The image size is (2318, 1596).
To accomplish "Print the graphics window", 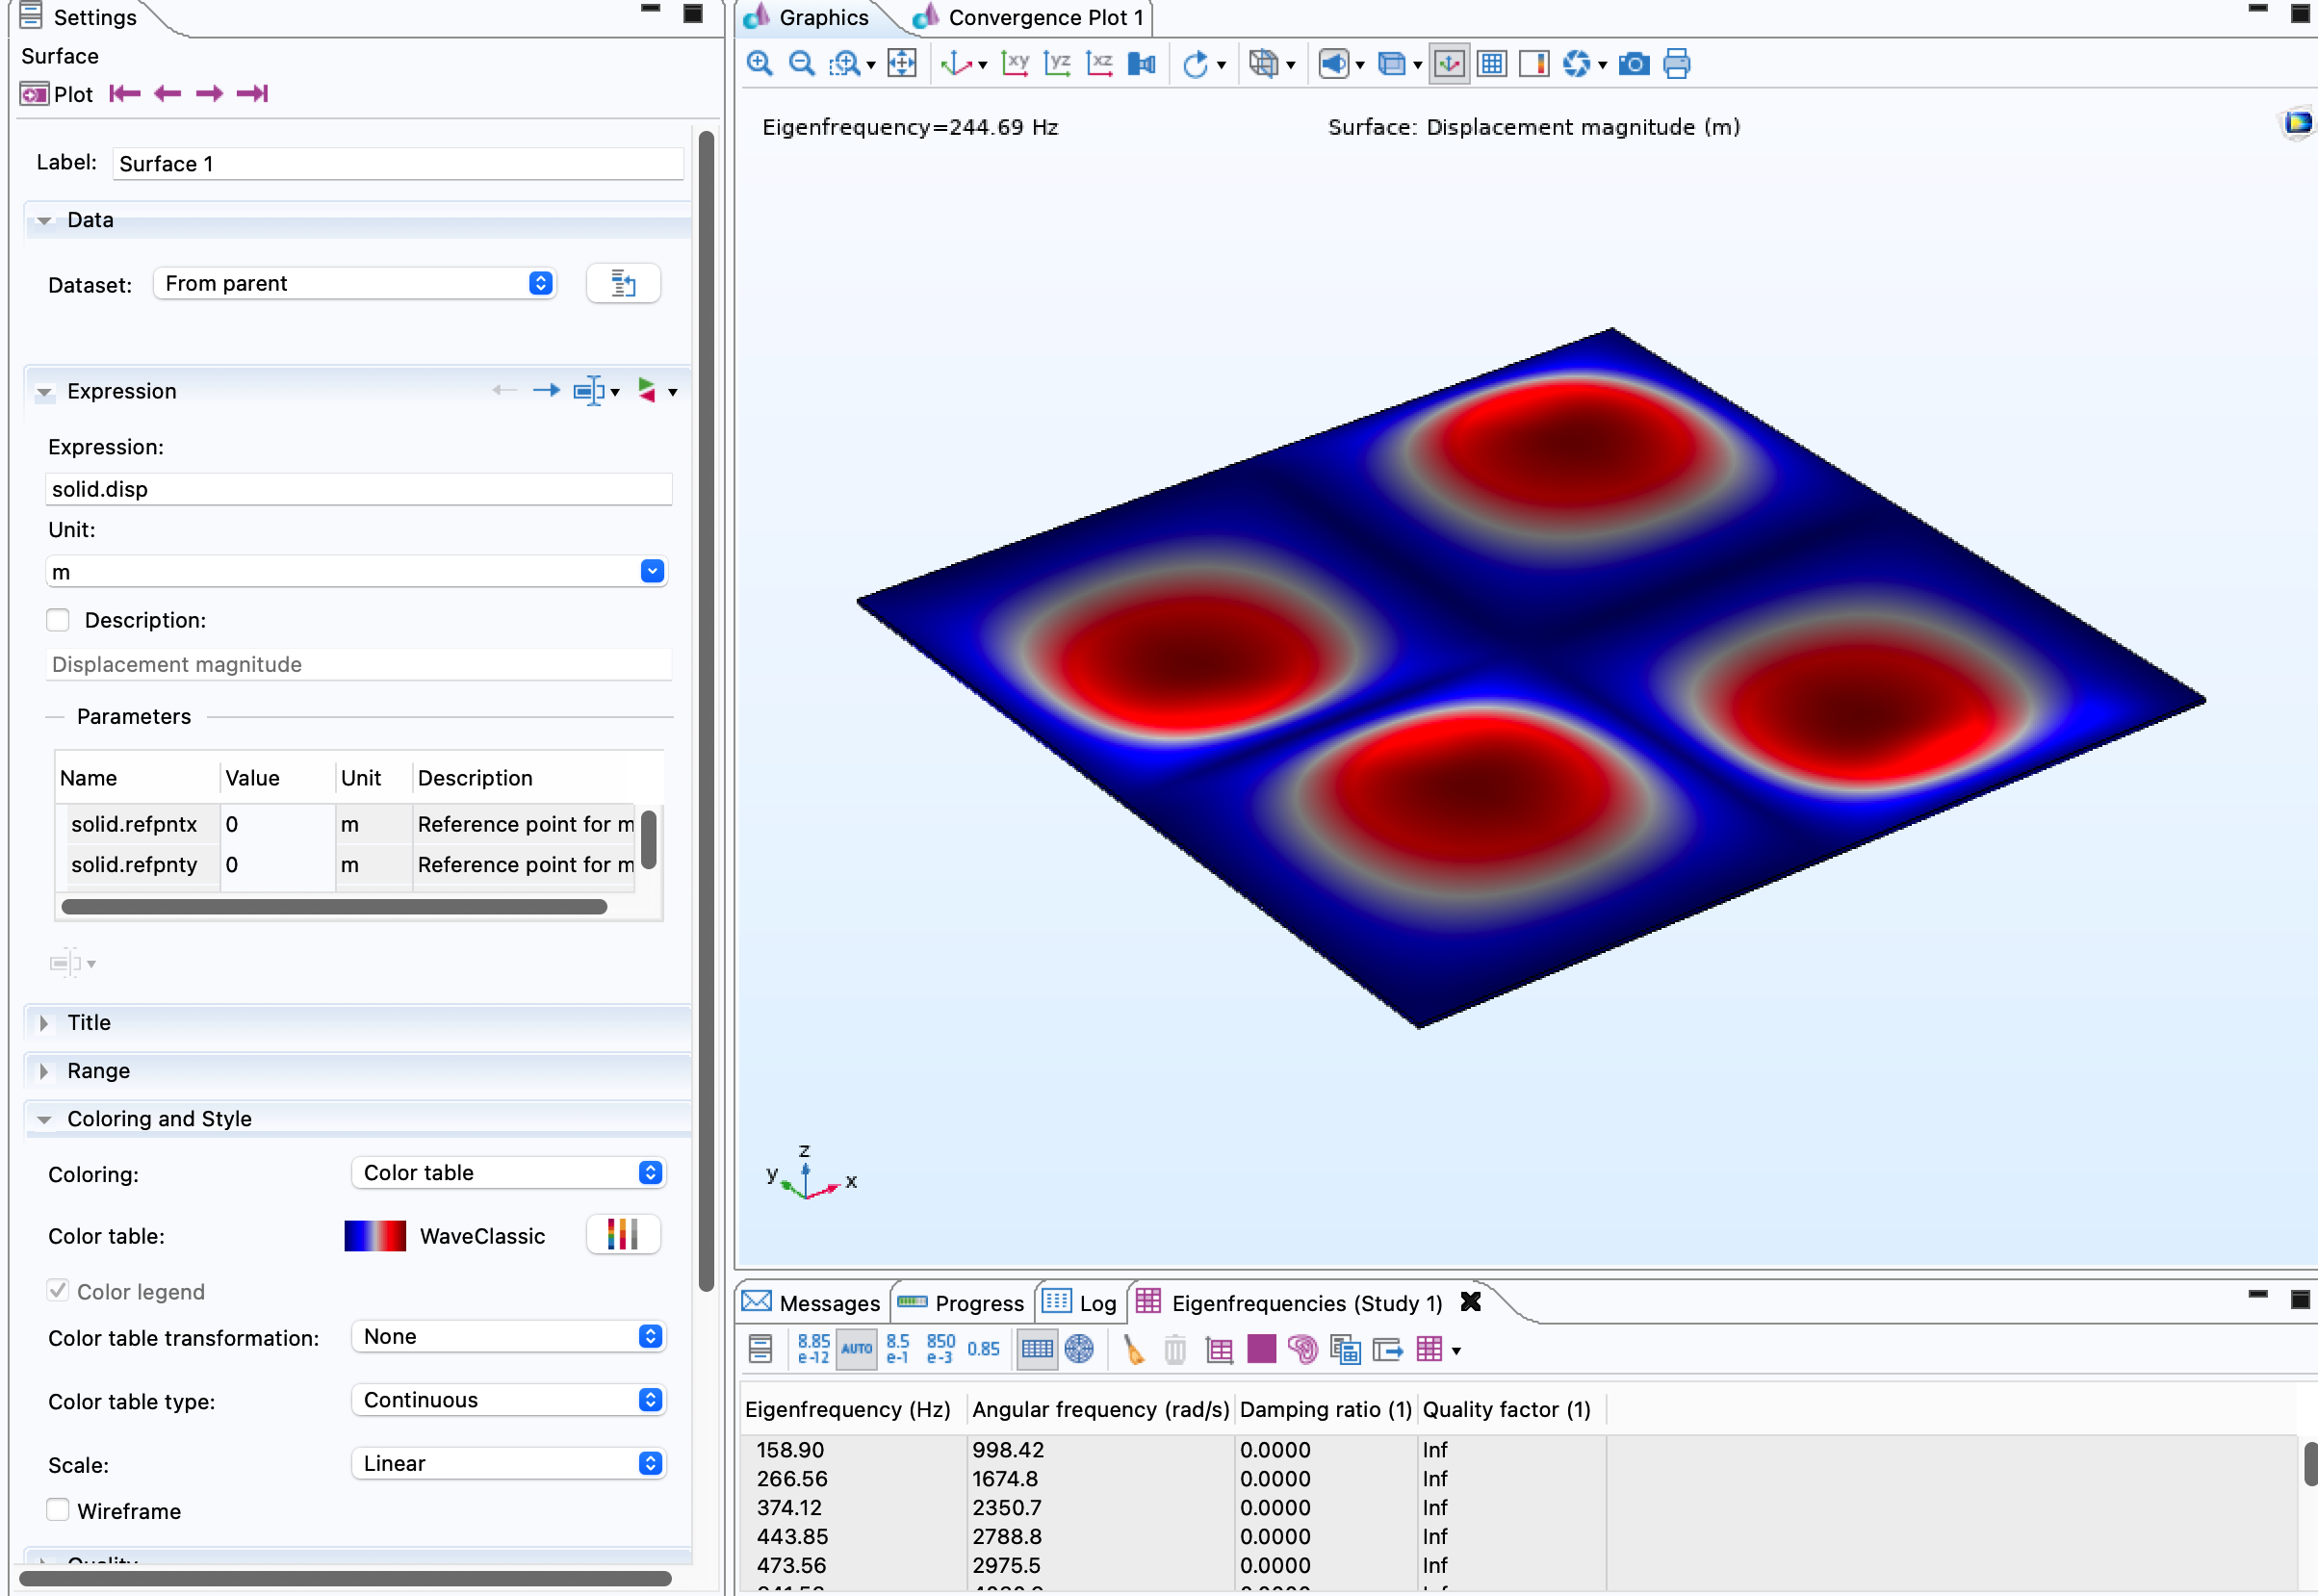I will click(1677, 64).
